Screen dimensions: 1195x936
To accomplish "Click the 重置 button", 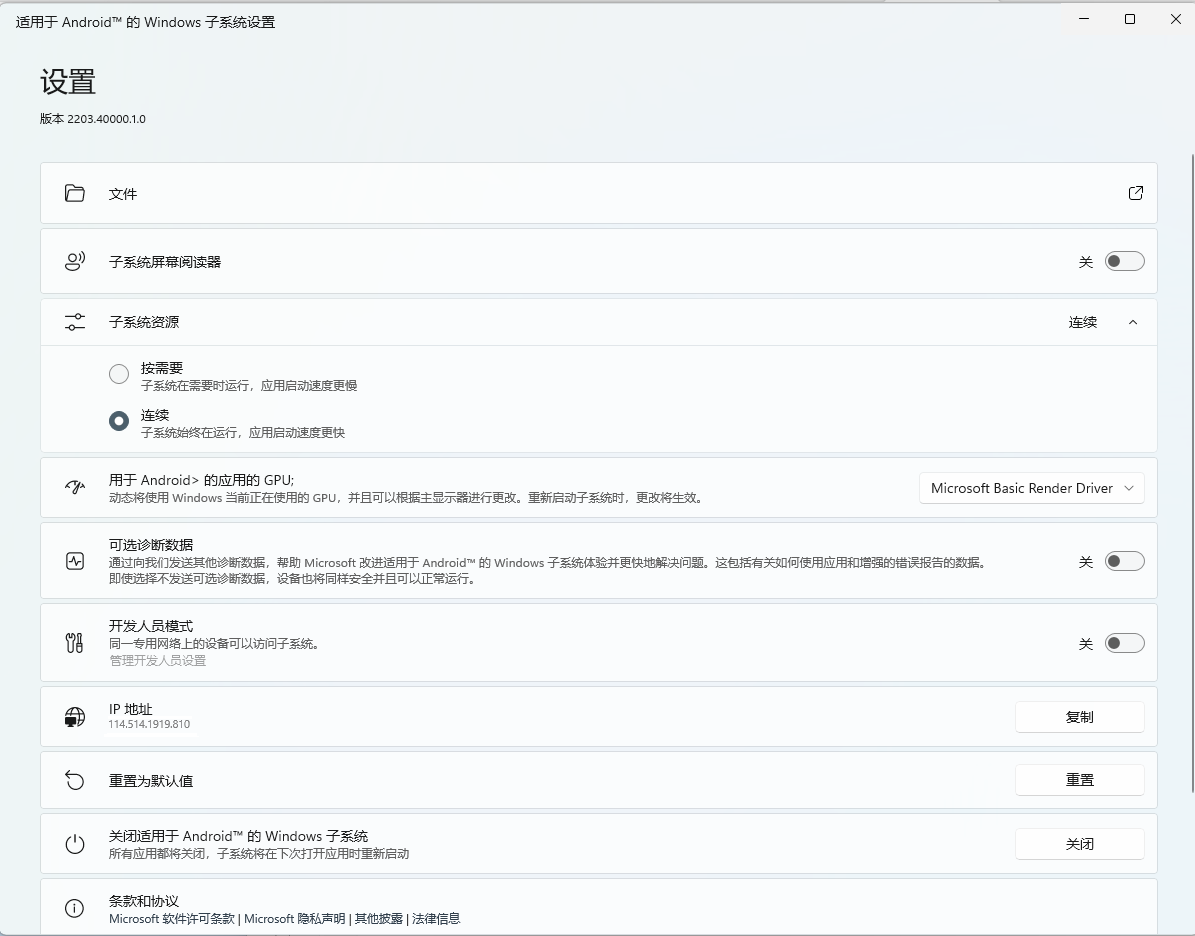I will [1079, 780].
